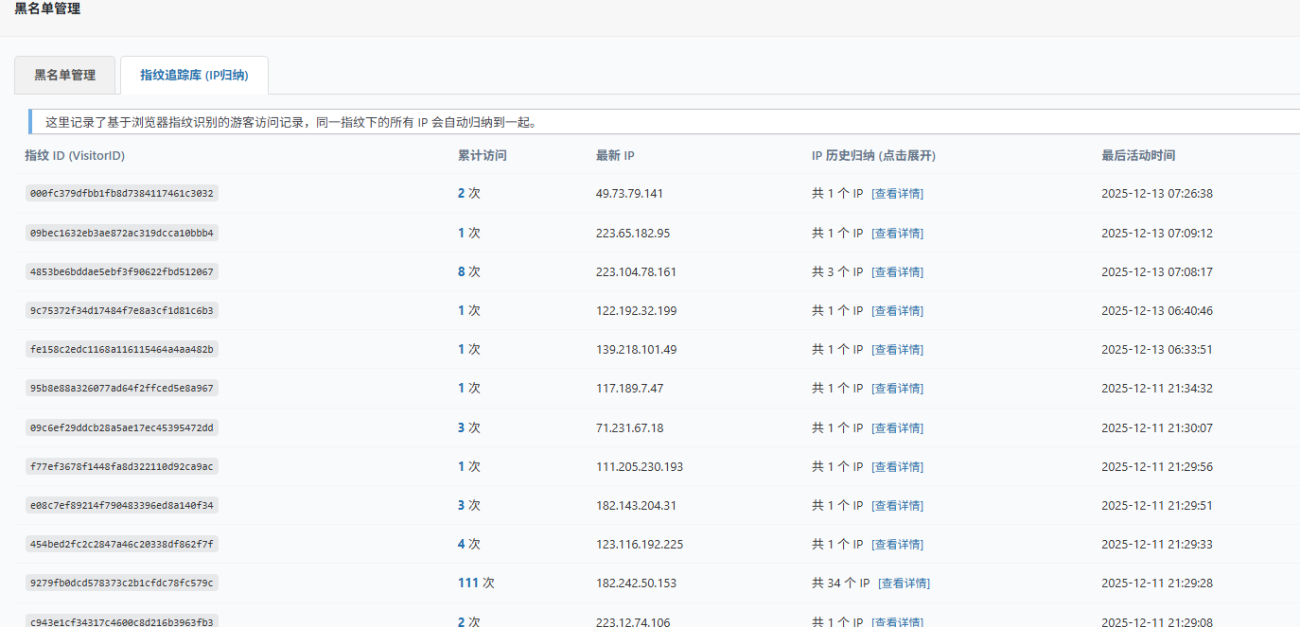Open 查看详情 for IP 122.192.32.199
Screen dimensions: 1300x627
point(897,311)
